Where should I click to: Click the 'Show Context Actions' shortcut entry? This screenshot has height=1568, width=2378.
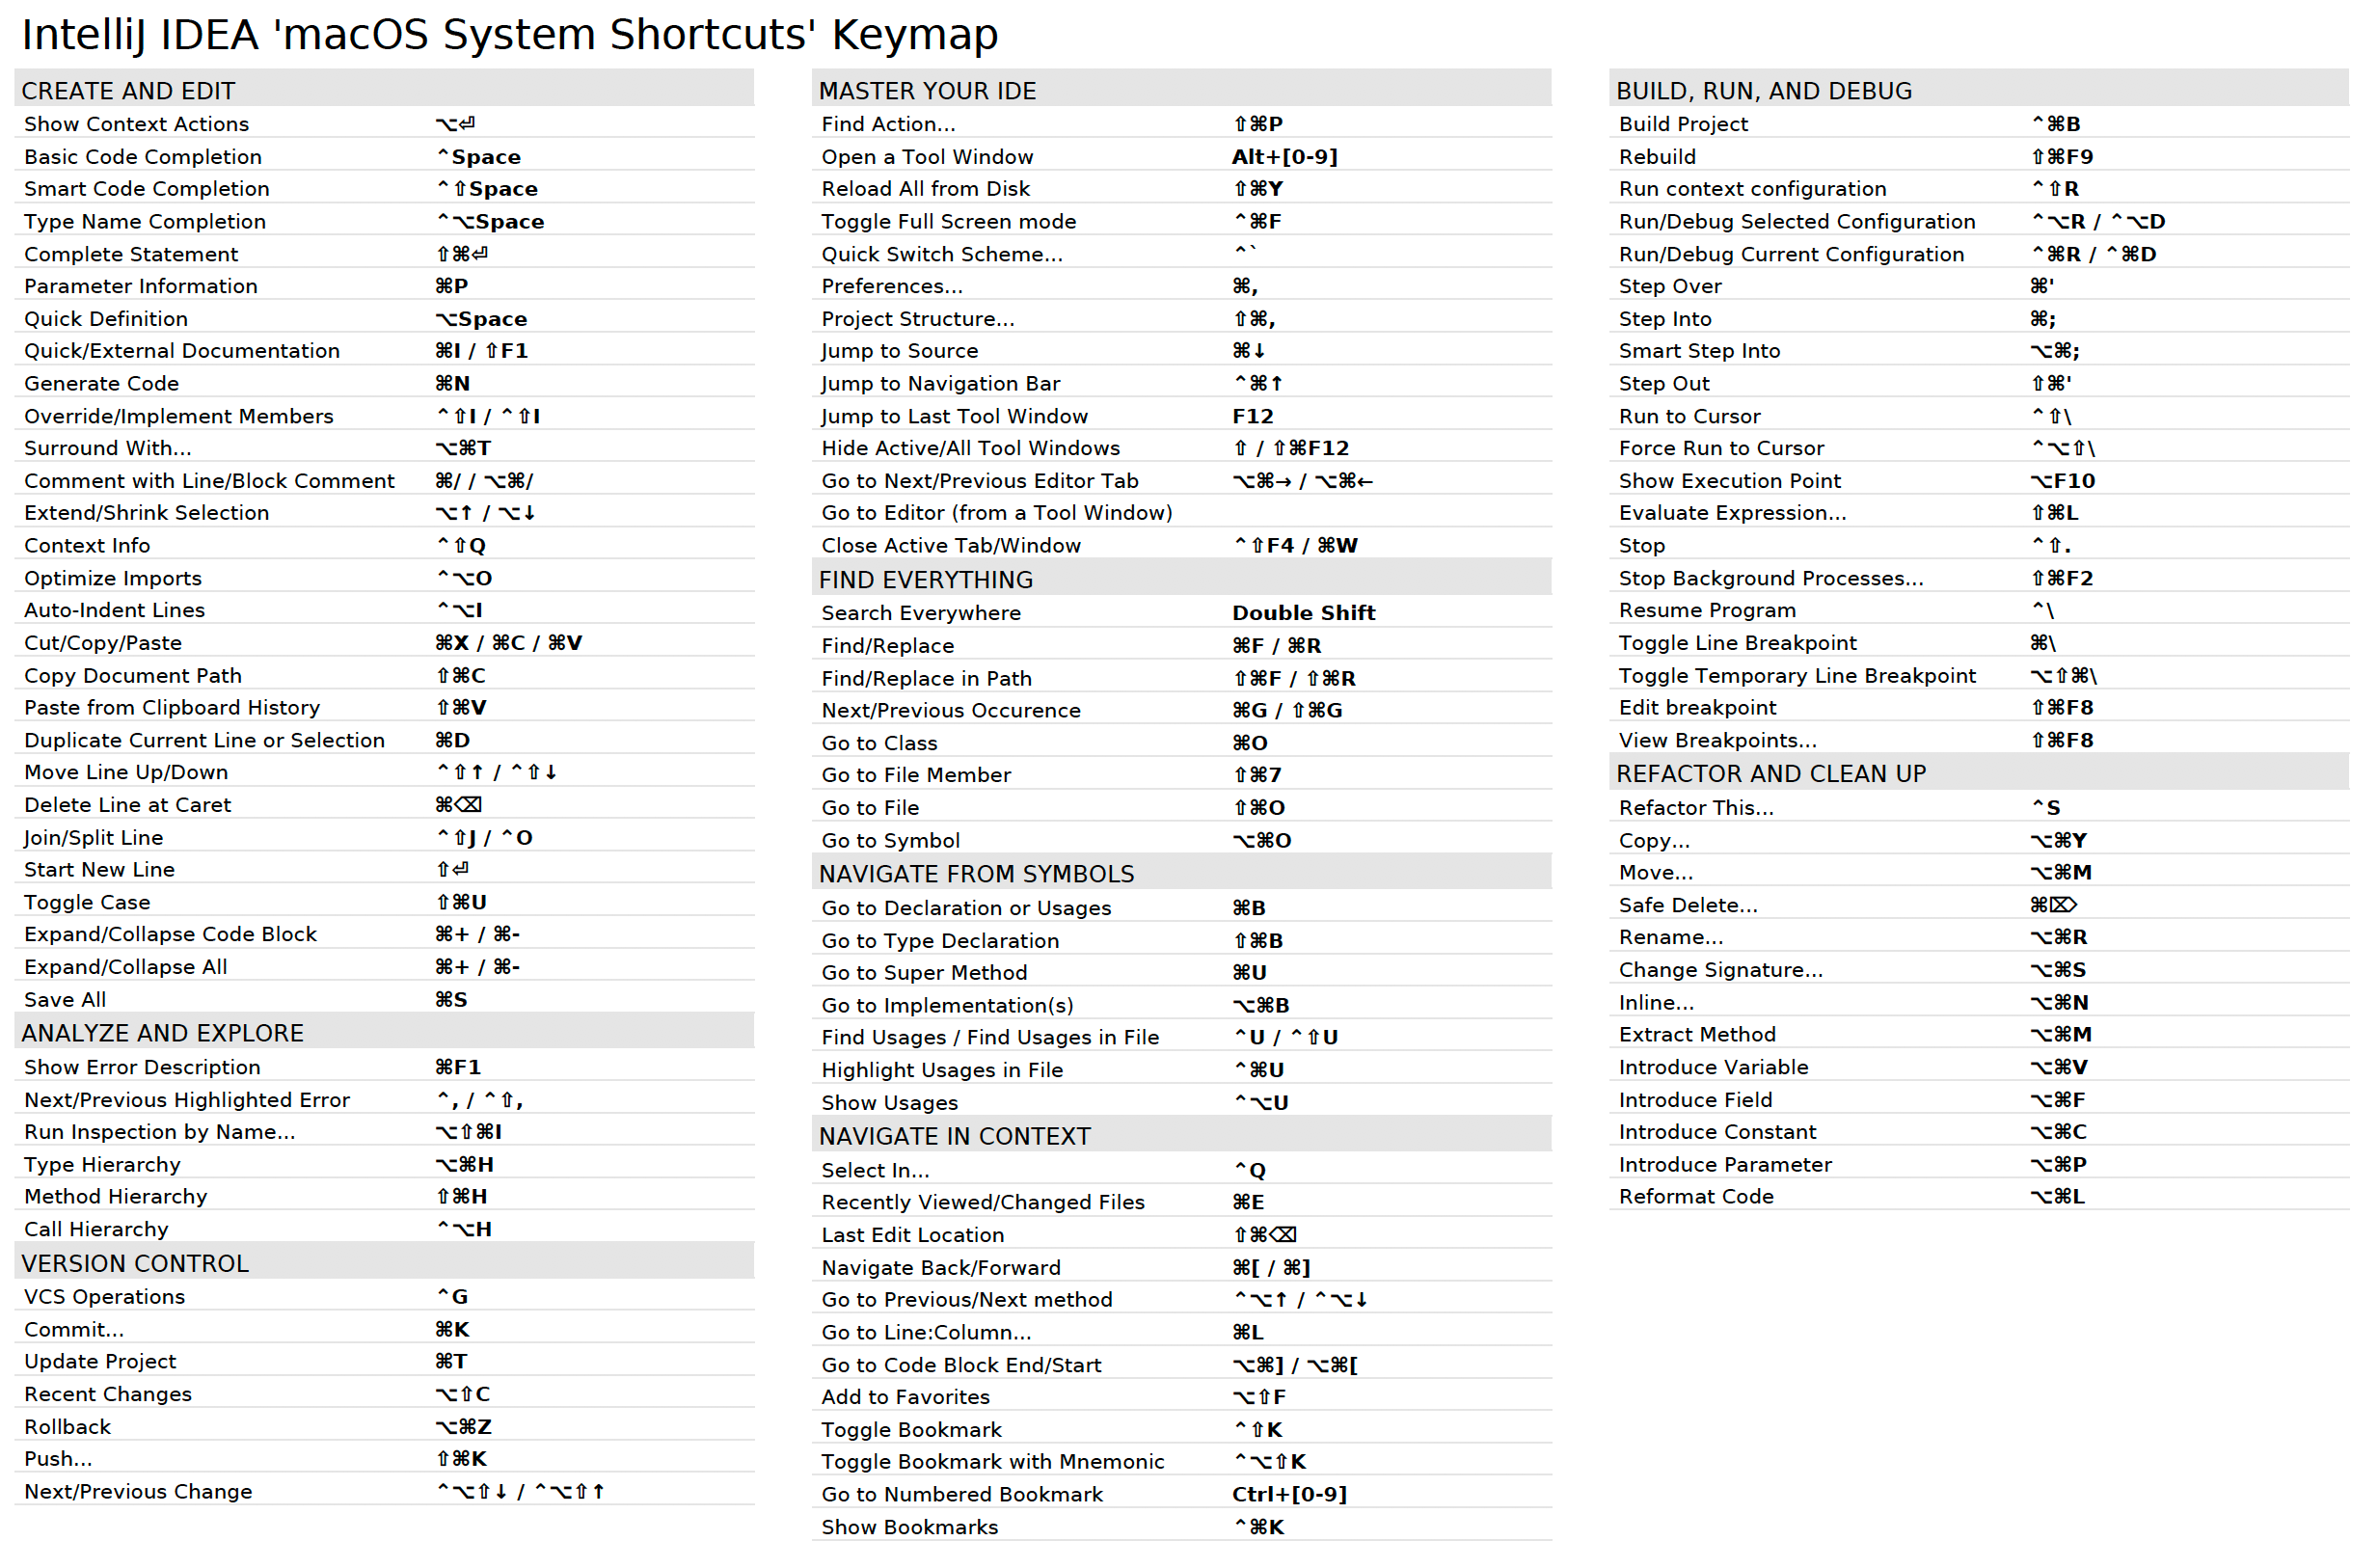[x=136, y=123]
